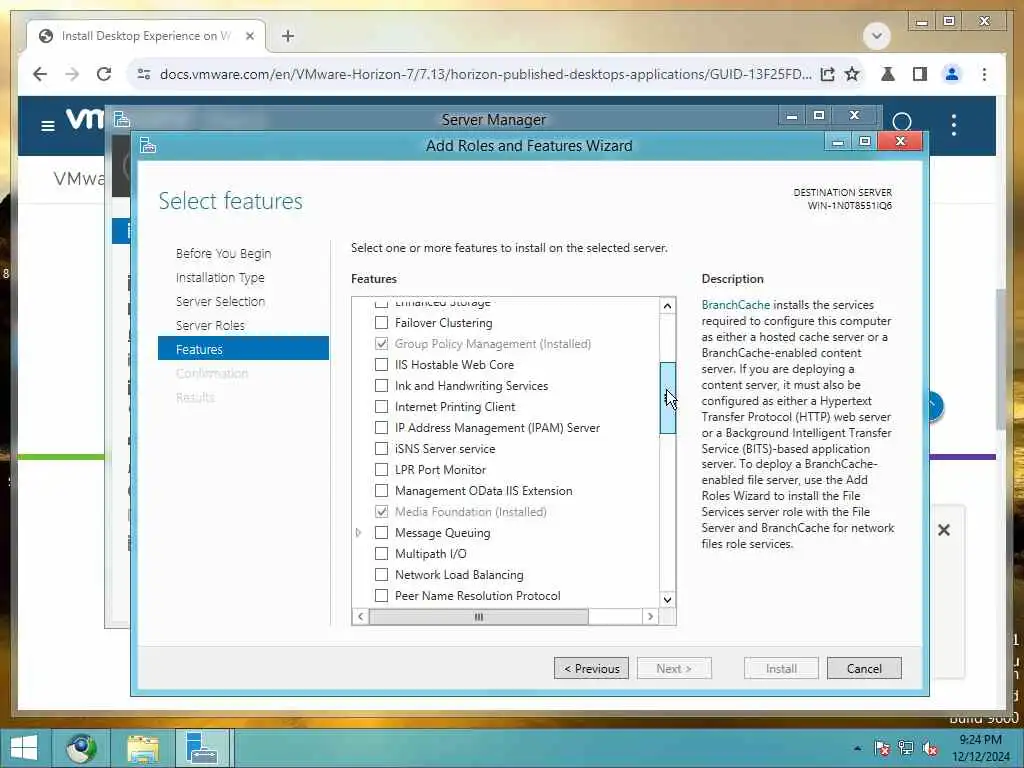Cancel the Add Roles wizard

point(864,668)
